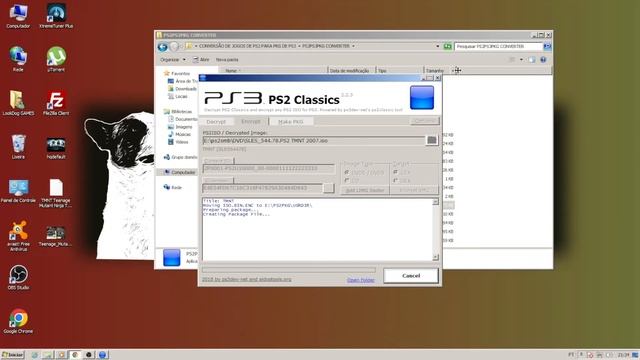Launch Google Chrome from the desktop
This screenshot has height=360, width=640.
tap(18, 322)
